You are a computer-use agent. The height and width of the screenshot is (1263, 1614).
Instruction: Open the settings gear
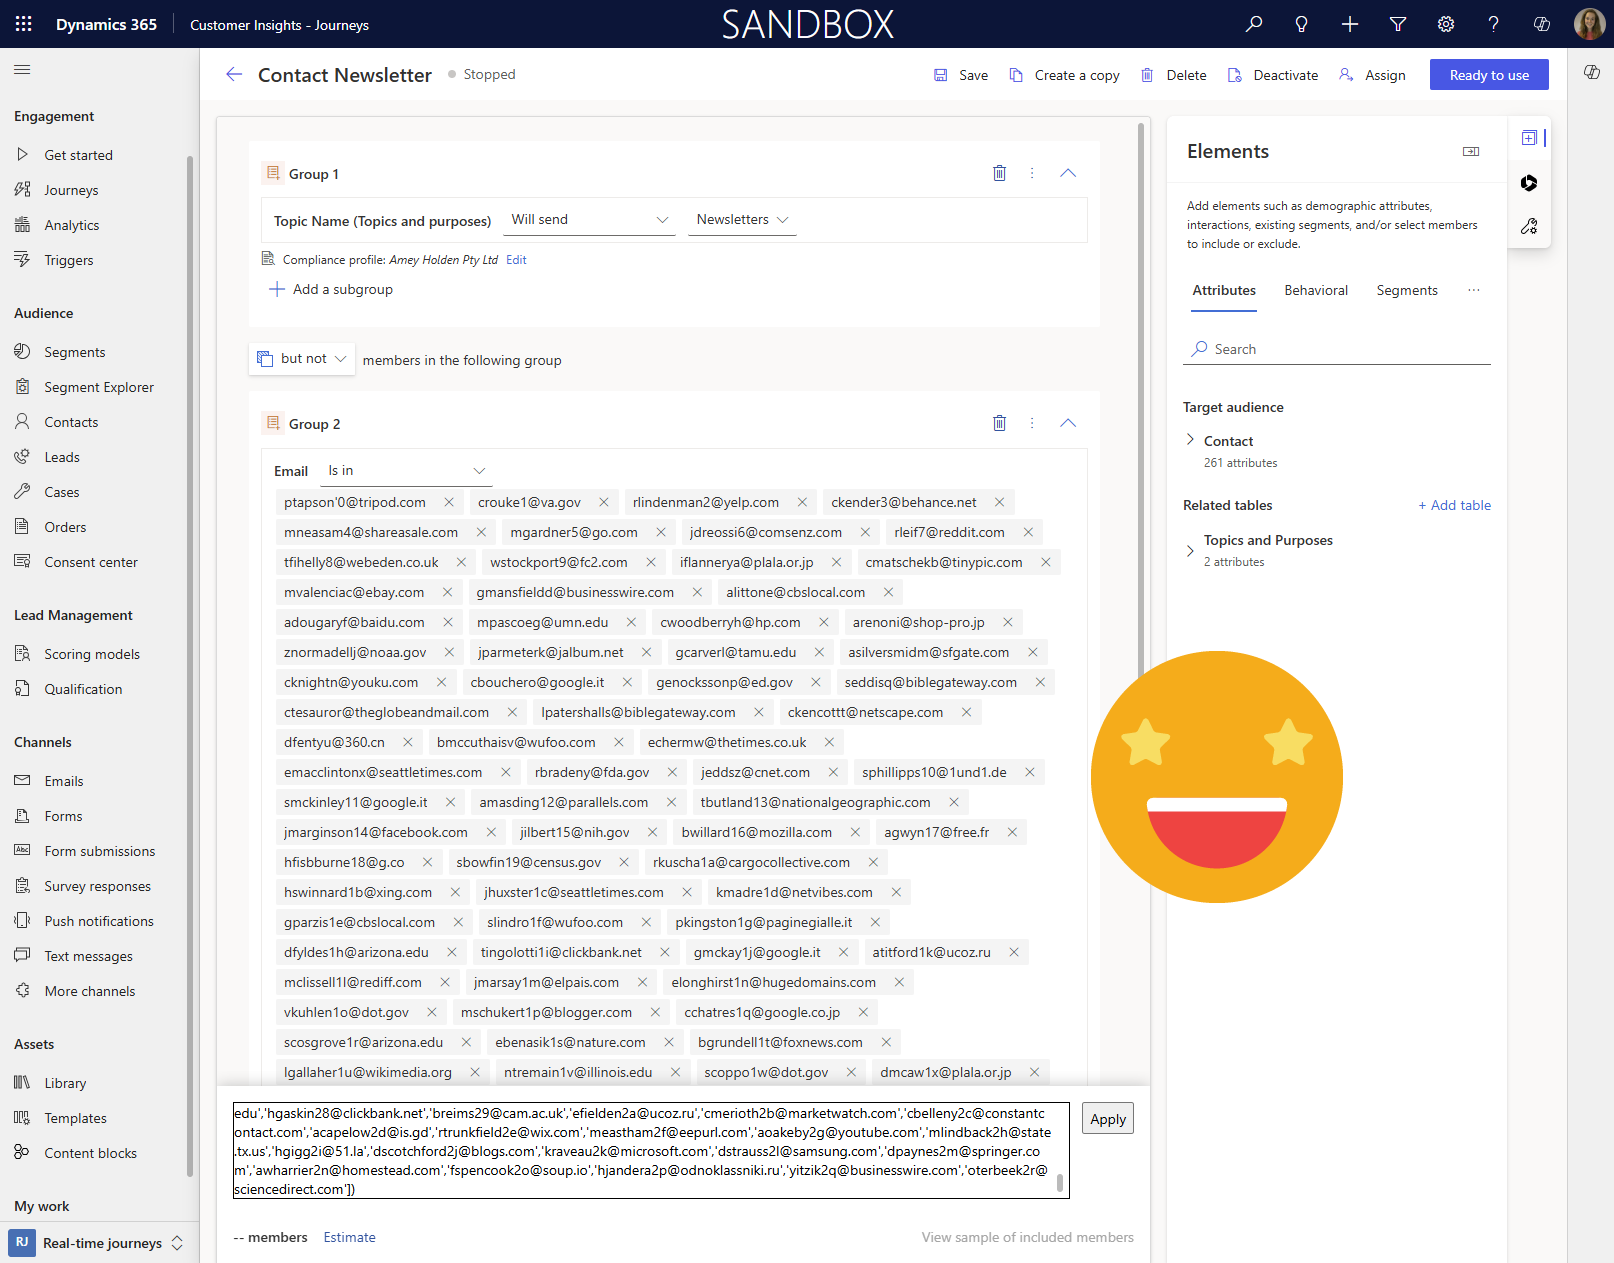1446,24
